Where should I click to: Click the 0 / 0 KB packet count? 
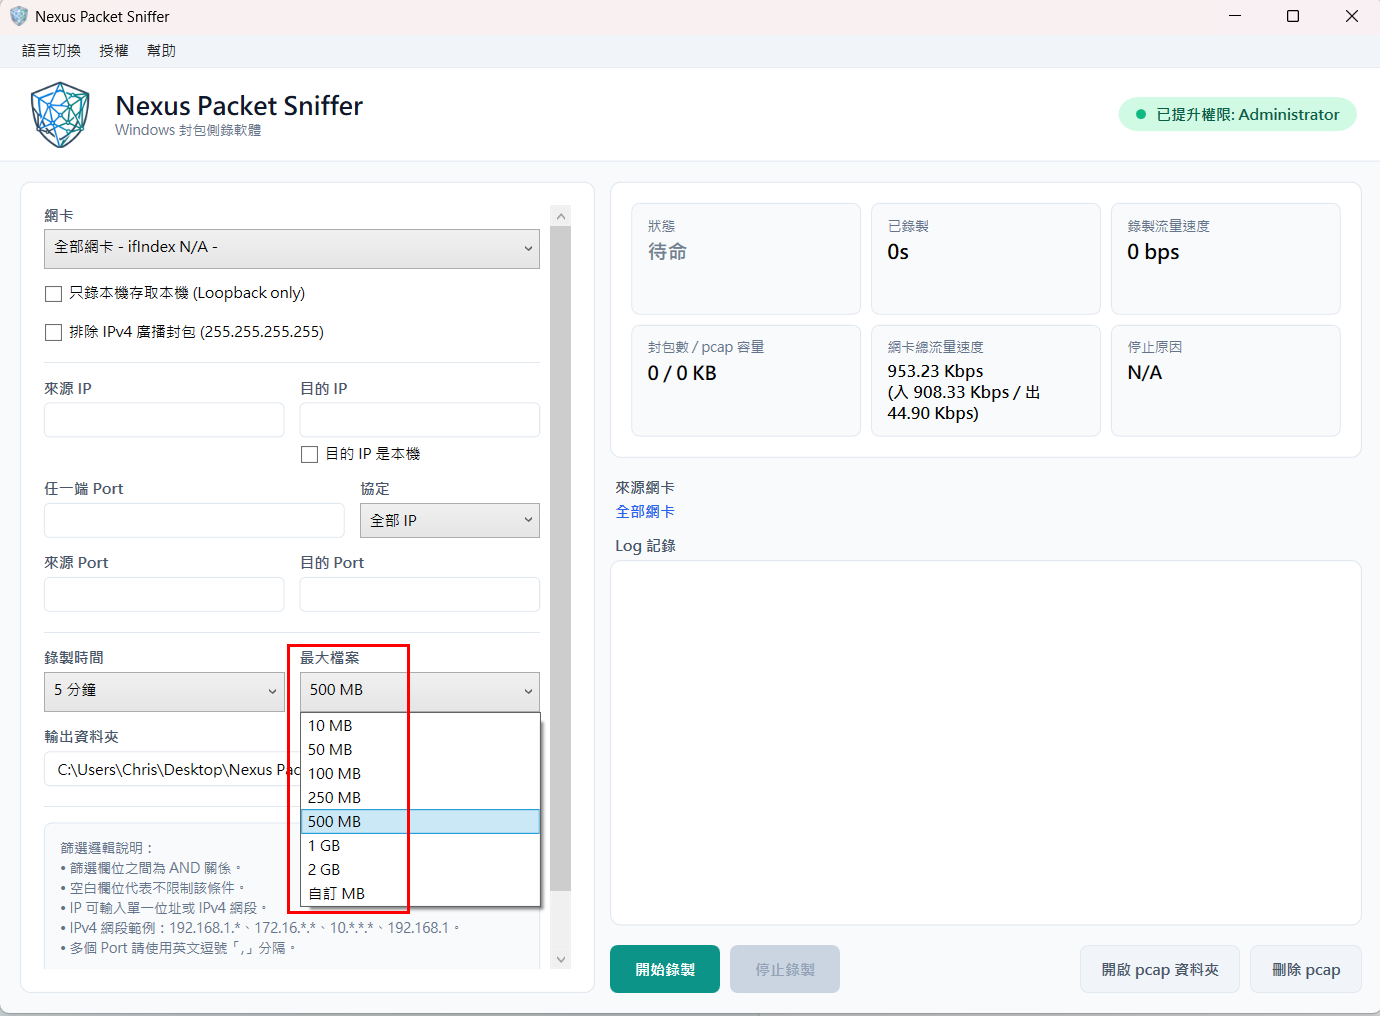coord(682,373)
